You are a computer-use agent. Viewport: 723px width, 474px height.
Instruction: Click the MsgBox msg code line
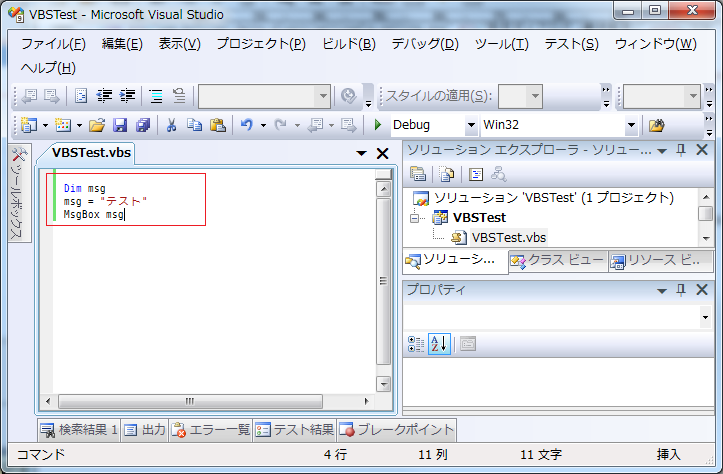tap(94, 214)
